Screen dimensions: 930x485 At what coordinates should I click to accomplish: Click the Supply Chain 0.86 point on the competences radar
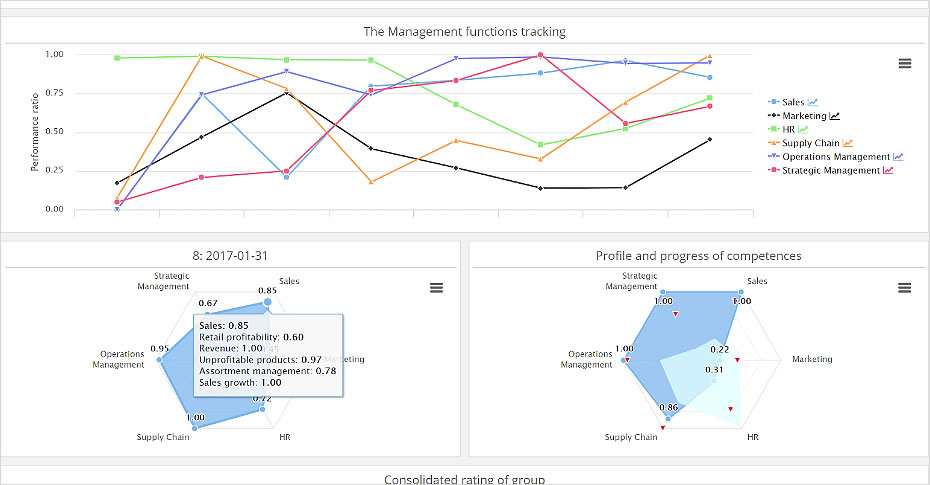pyautogui.click(x=666, y=418)
